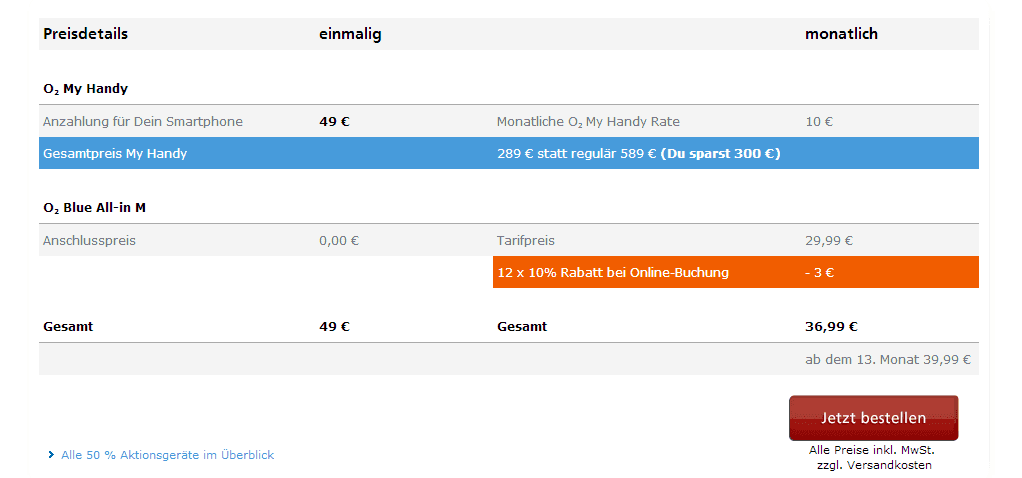Click the Anschlusspreis 0,00 € value

point(339,241)
